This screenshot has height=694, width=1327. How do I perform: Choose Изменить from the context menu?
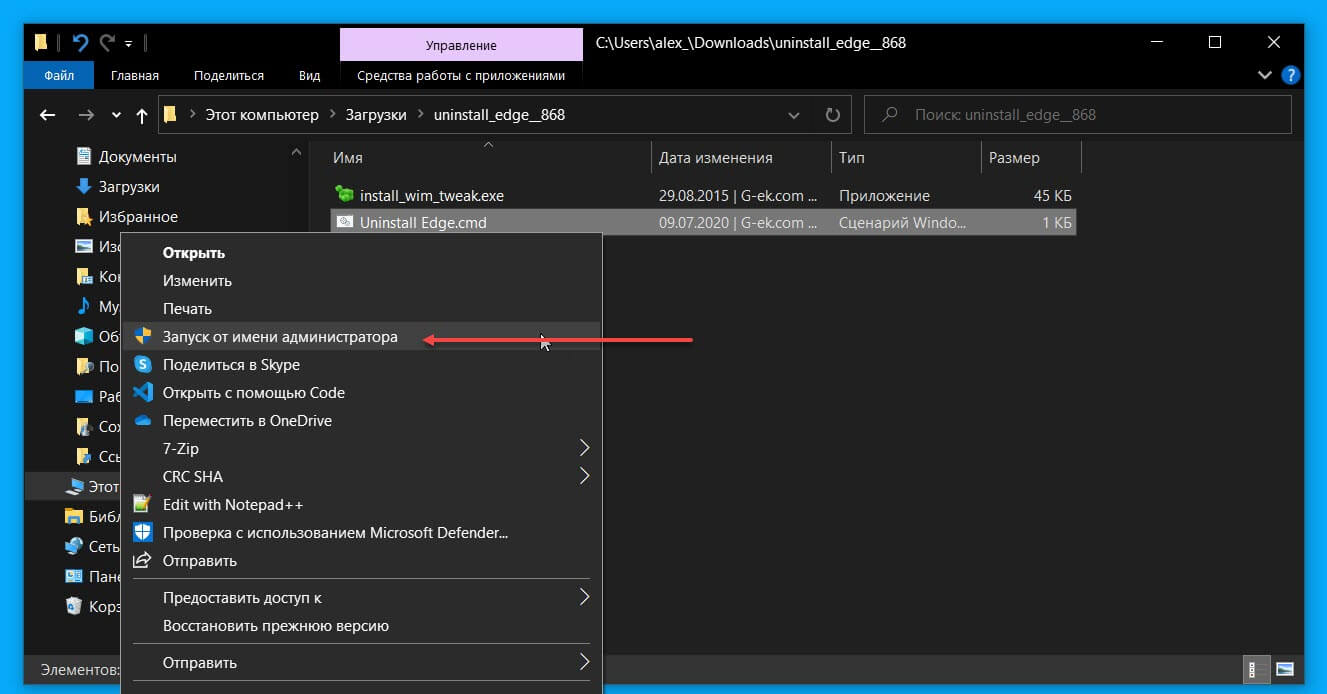pos(361,281)
